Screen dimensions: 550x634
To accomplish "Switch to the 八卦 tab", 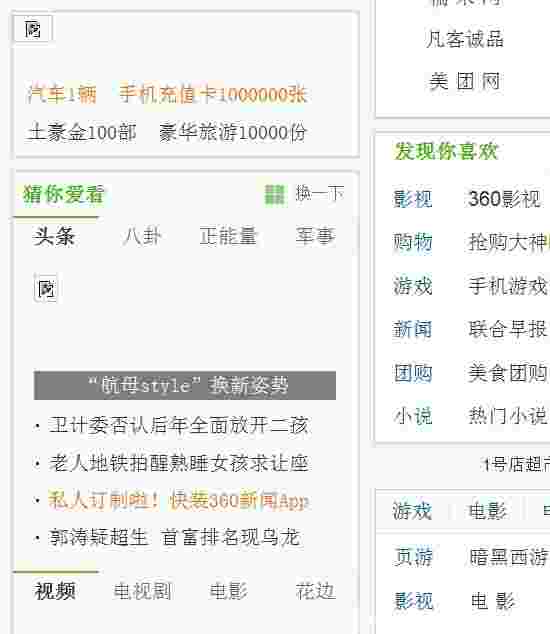I will pyautogui.click(x=142, y=237).
